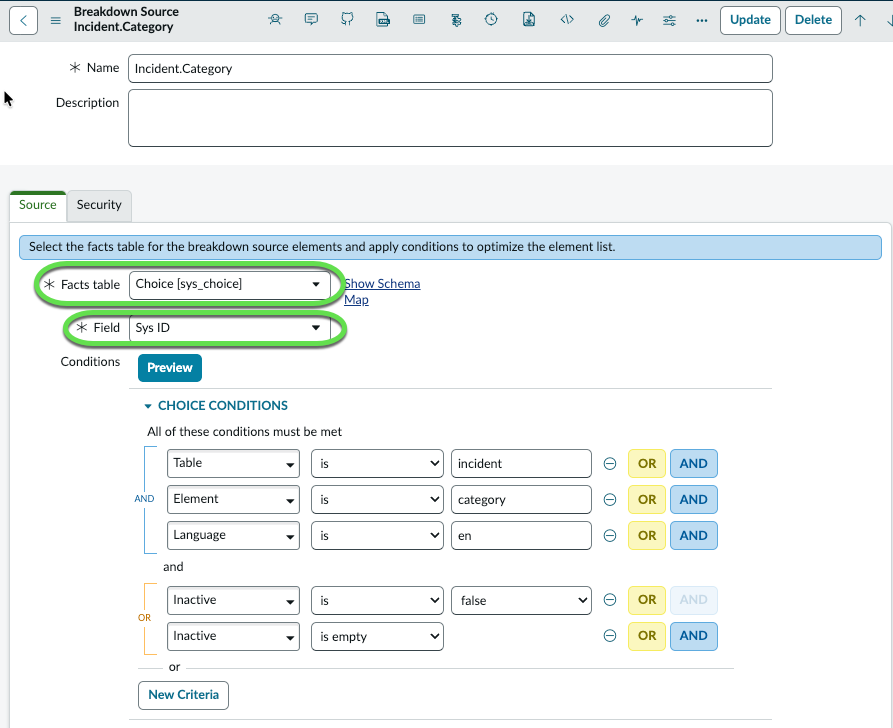893x728 pixels.
Task: Click the Delete button
Action: click(813, 20)
